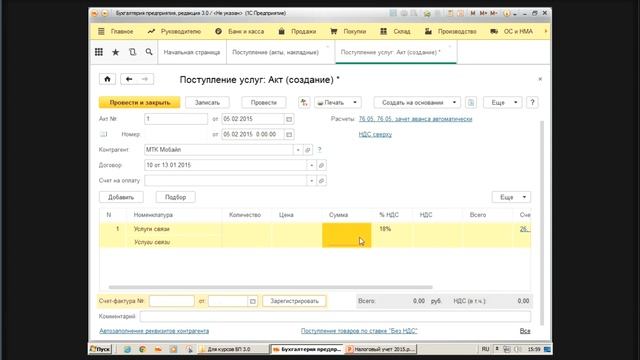Open the Windows Пуск start button
This screenshot has width=640, height=360.
pos(100,349)
